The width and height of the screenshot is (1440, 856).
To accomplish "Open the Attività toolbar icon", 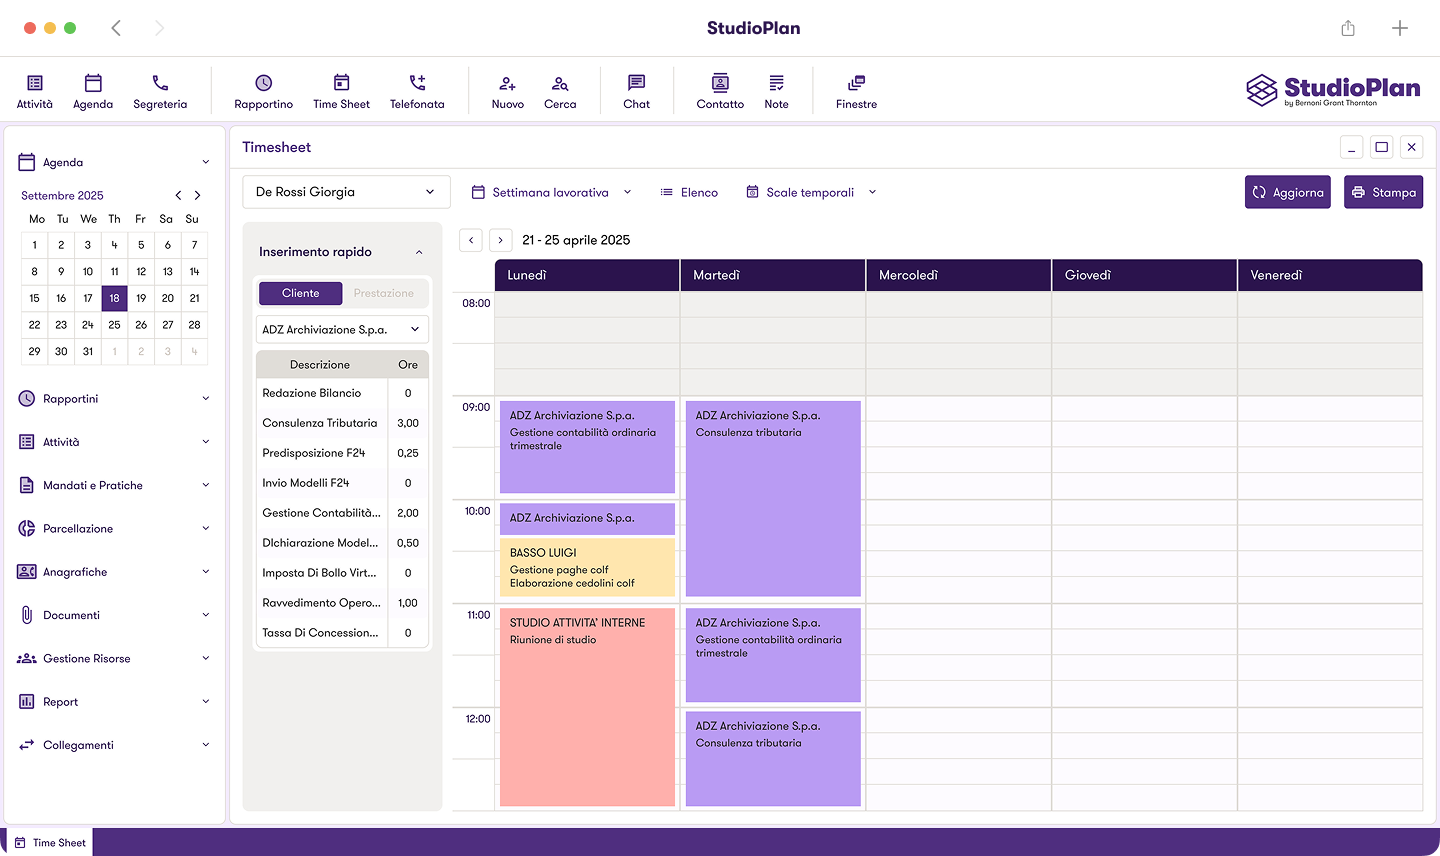I will click(x=35, y=92).
